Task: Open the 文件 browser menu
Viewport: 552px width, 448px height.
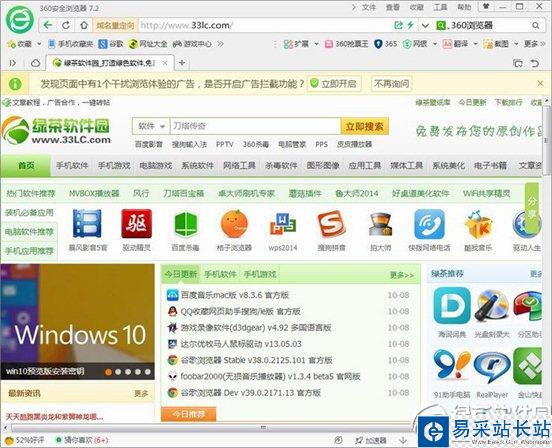Action: (369, 7)
